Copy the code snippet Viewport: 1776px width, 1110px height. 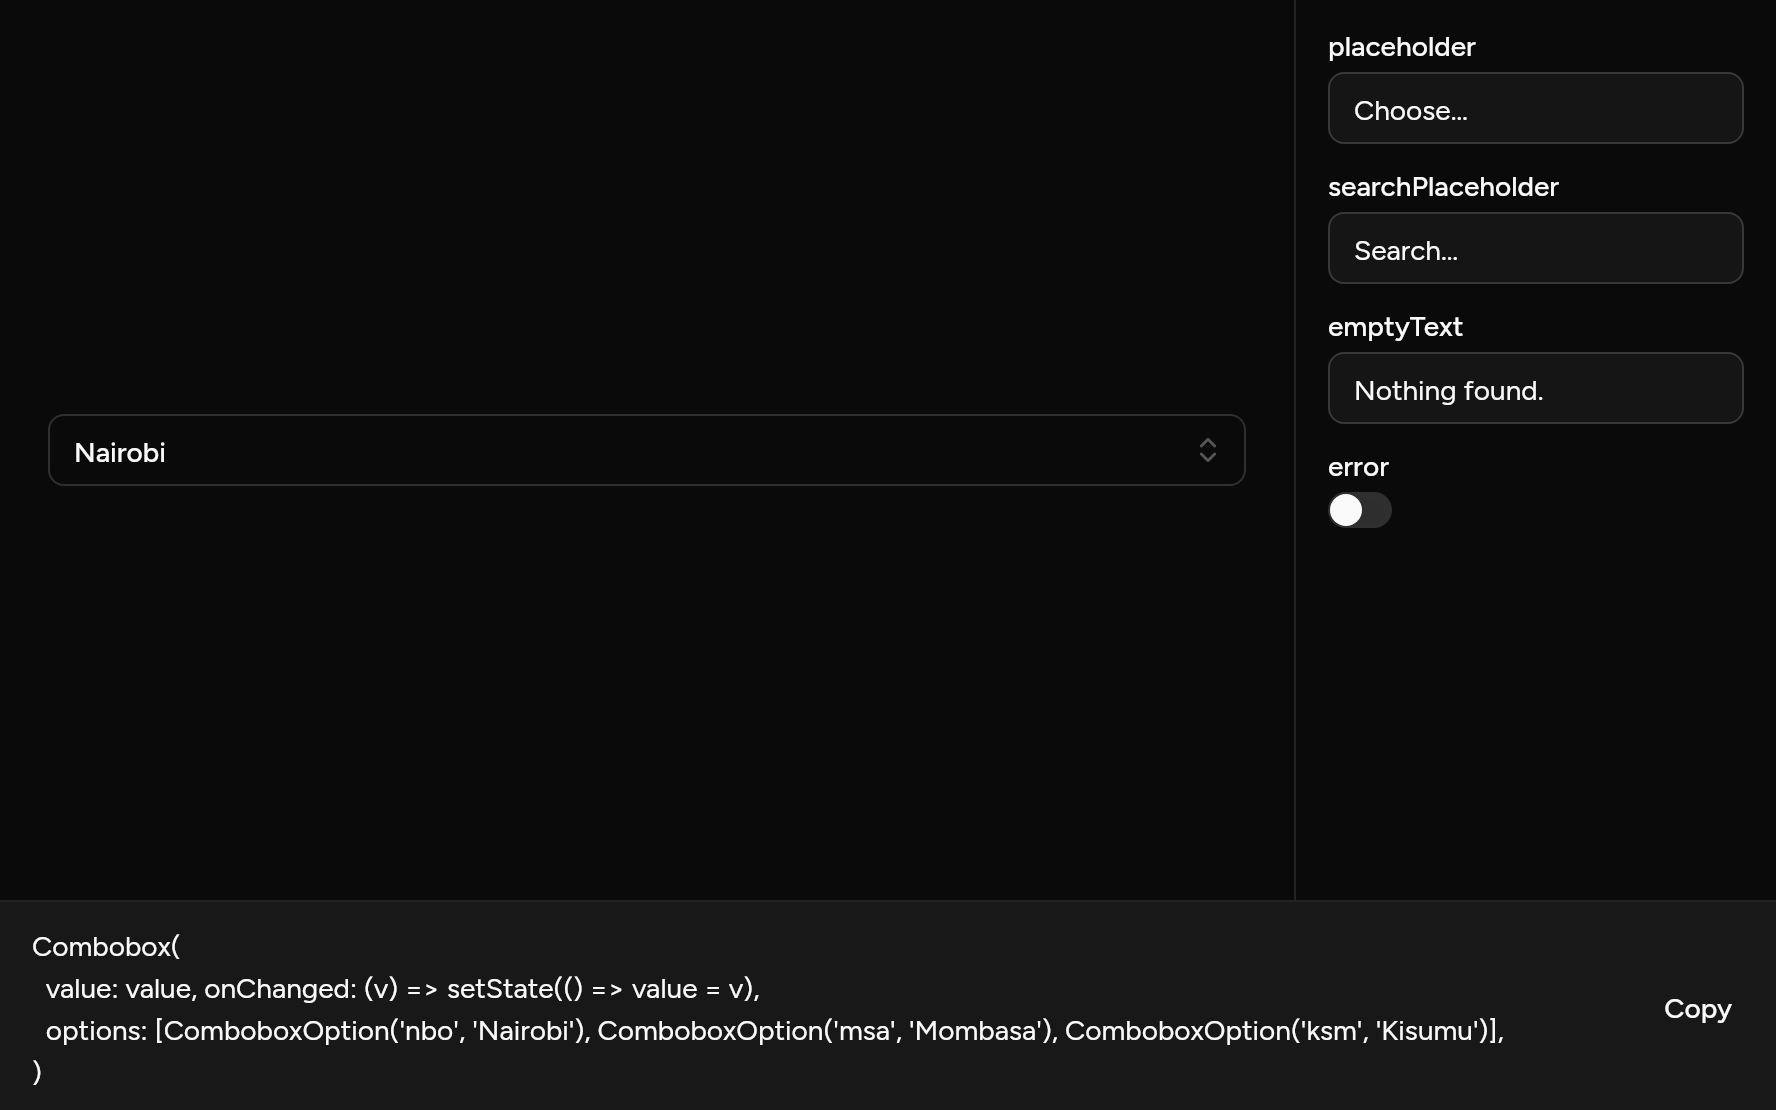click(x=1697, y=1009)
